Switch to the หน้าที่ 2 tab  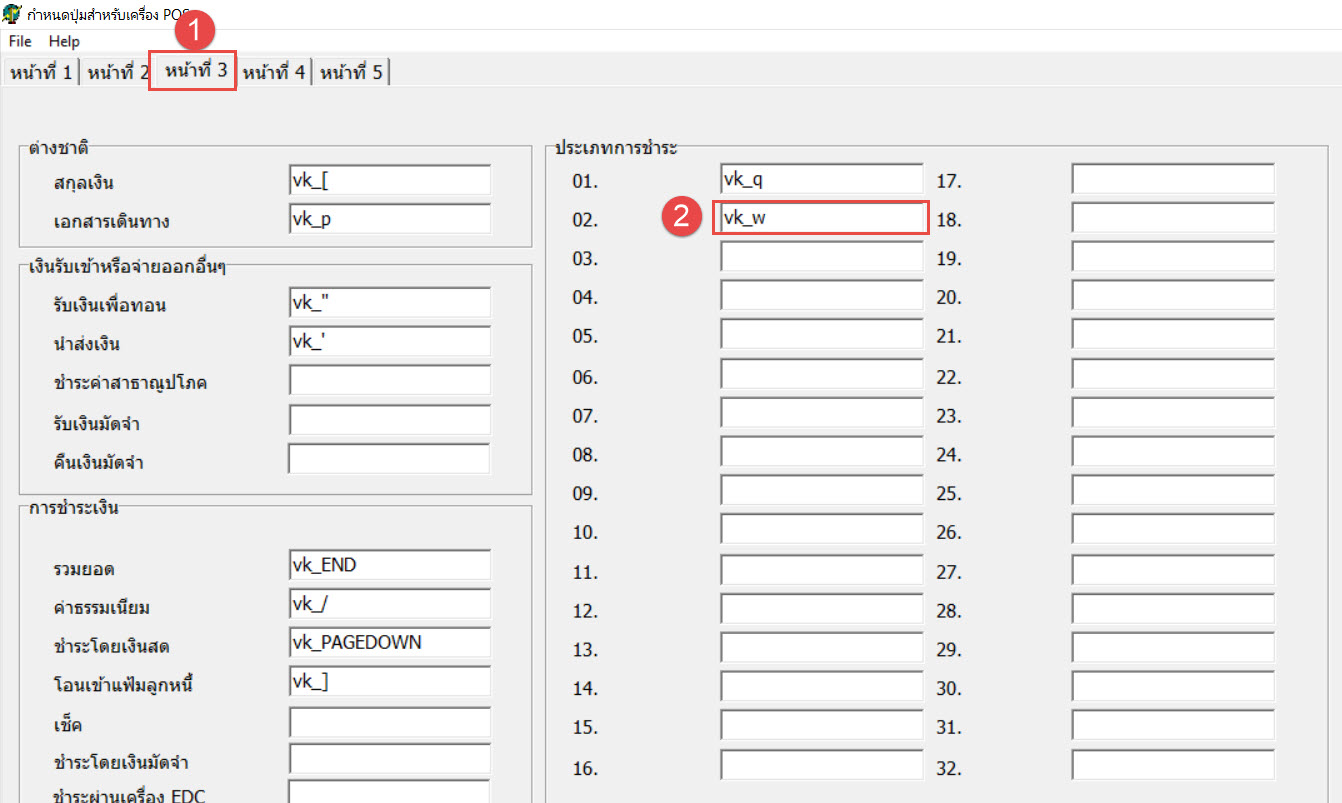[x=116, y=72]
